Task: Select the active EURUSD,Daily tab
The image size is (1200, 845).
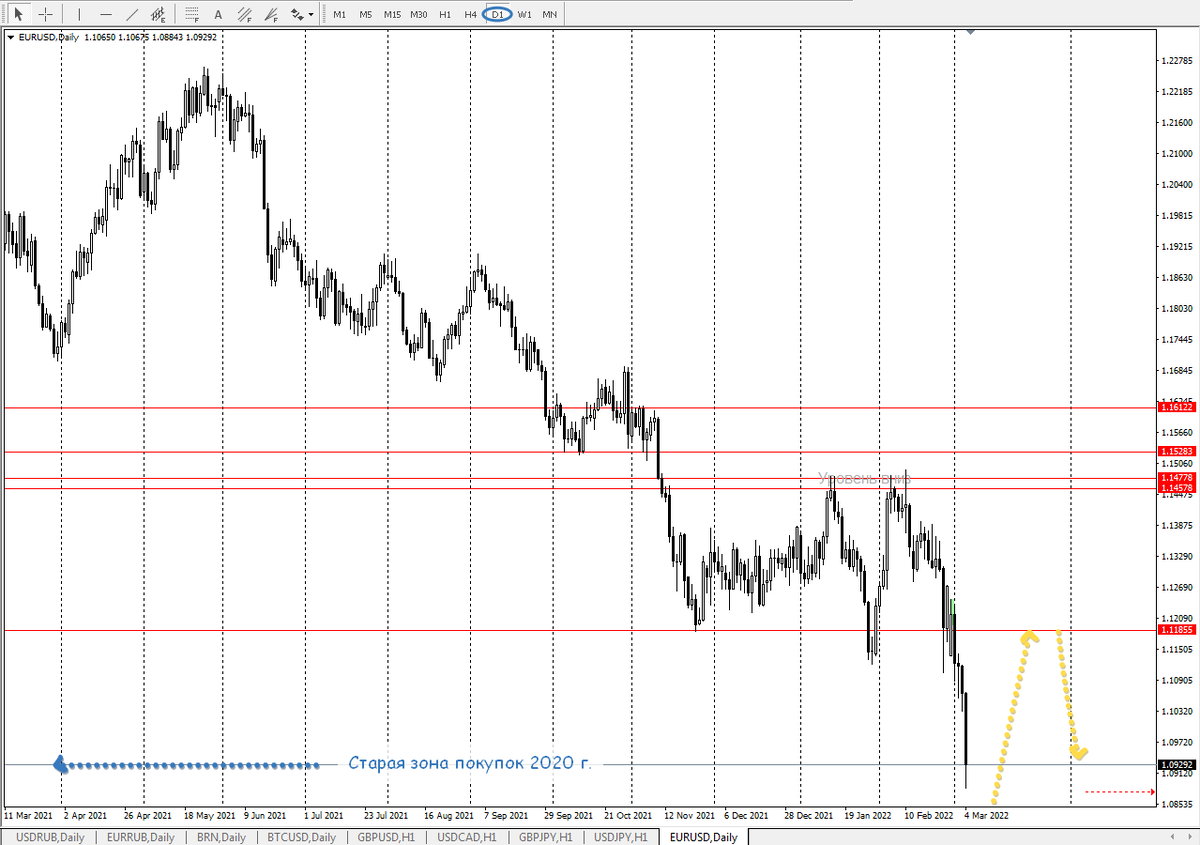Action: 704,837
